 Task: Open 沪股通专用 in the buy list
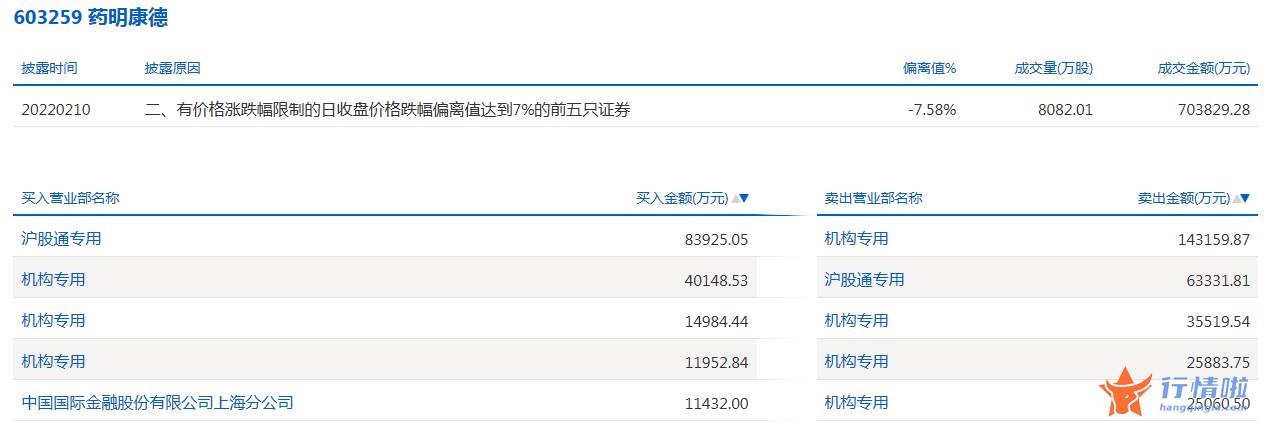(61, 239)
